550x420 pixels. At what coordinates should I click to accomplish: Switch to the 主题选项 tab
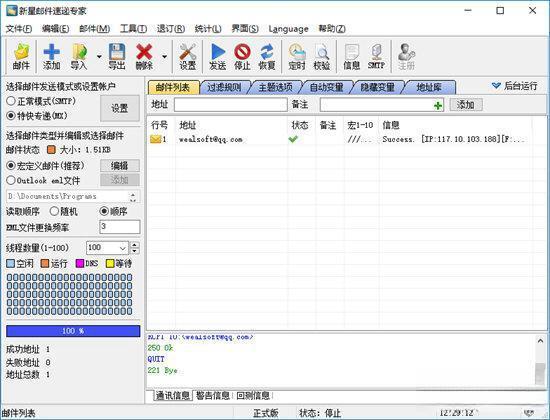click(276, 87)
